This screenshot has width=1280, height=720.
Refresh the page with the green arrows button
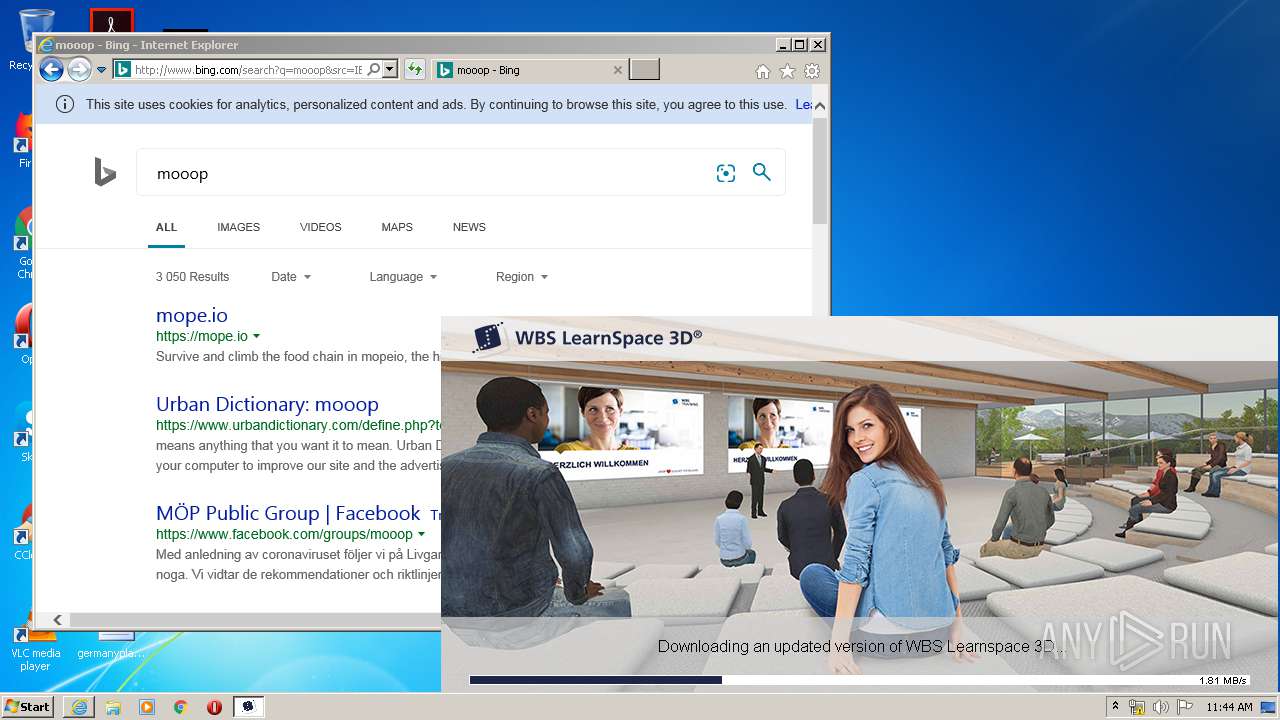coord(415,70)
